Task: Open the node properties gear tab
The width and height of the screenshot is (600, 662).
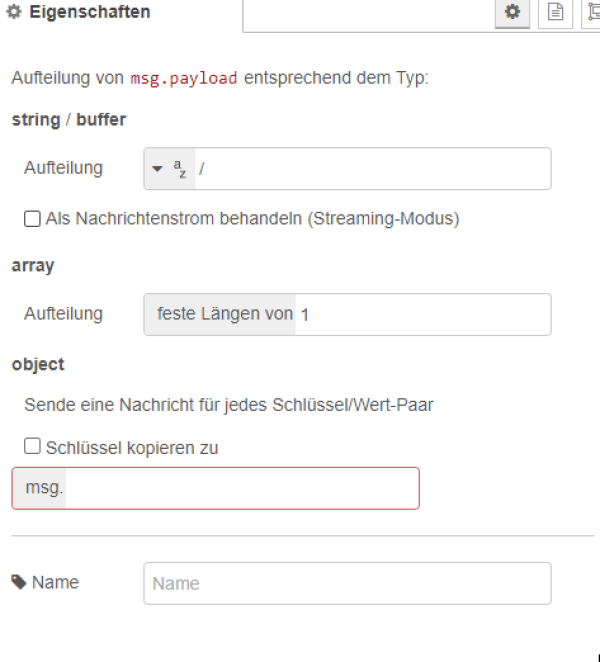Action: 512,13
